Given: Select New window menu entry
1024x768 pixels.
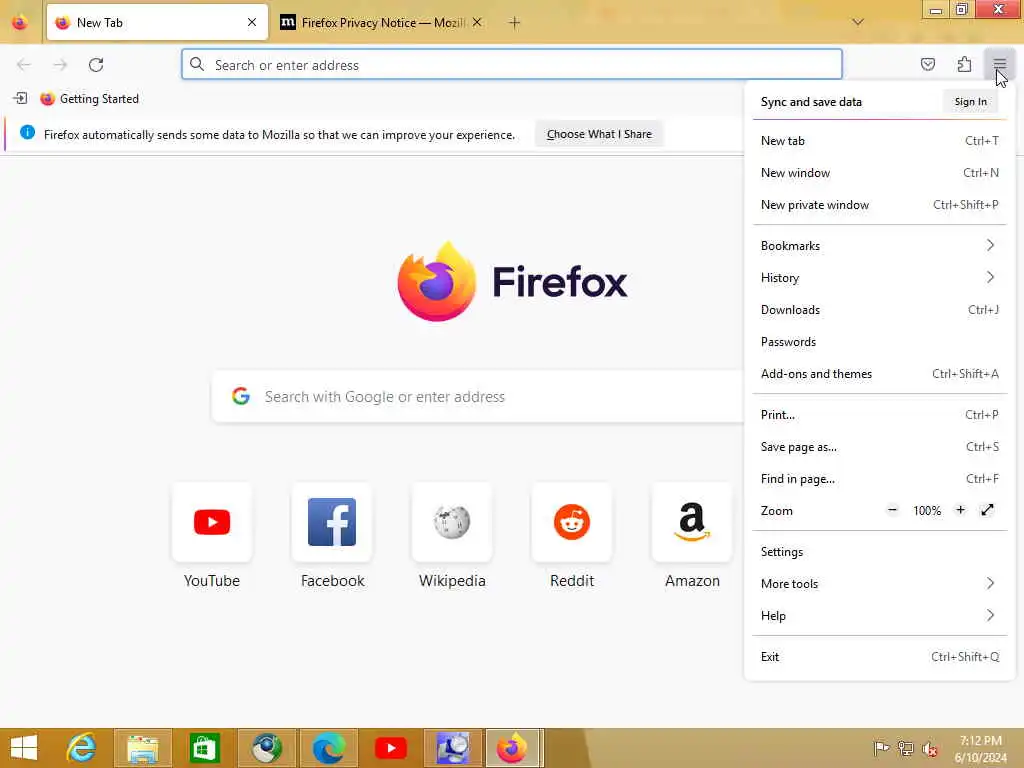Looking at the screenshot, I should coord(880,172).
